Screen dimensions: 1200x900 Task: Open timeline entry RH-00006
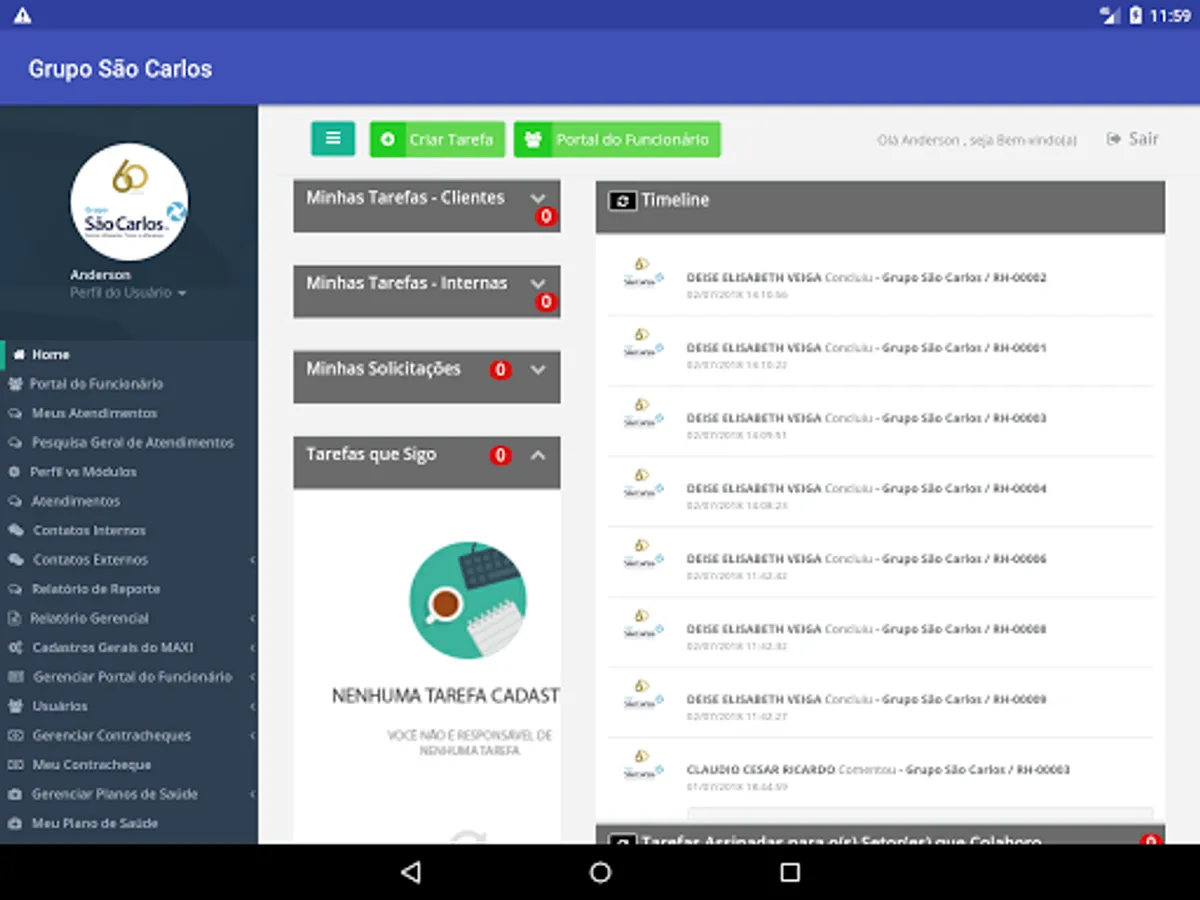(x=881, y=564)
